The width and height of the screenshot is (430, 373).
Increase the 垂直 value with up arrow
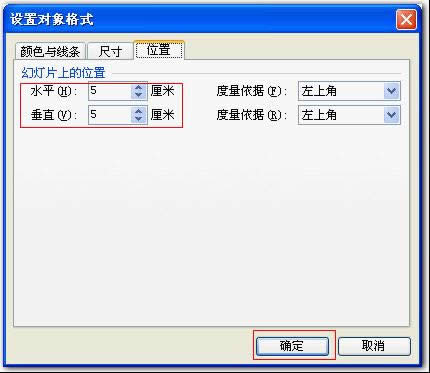139,111
